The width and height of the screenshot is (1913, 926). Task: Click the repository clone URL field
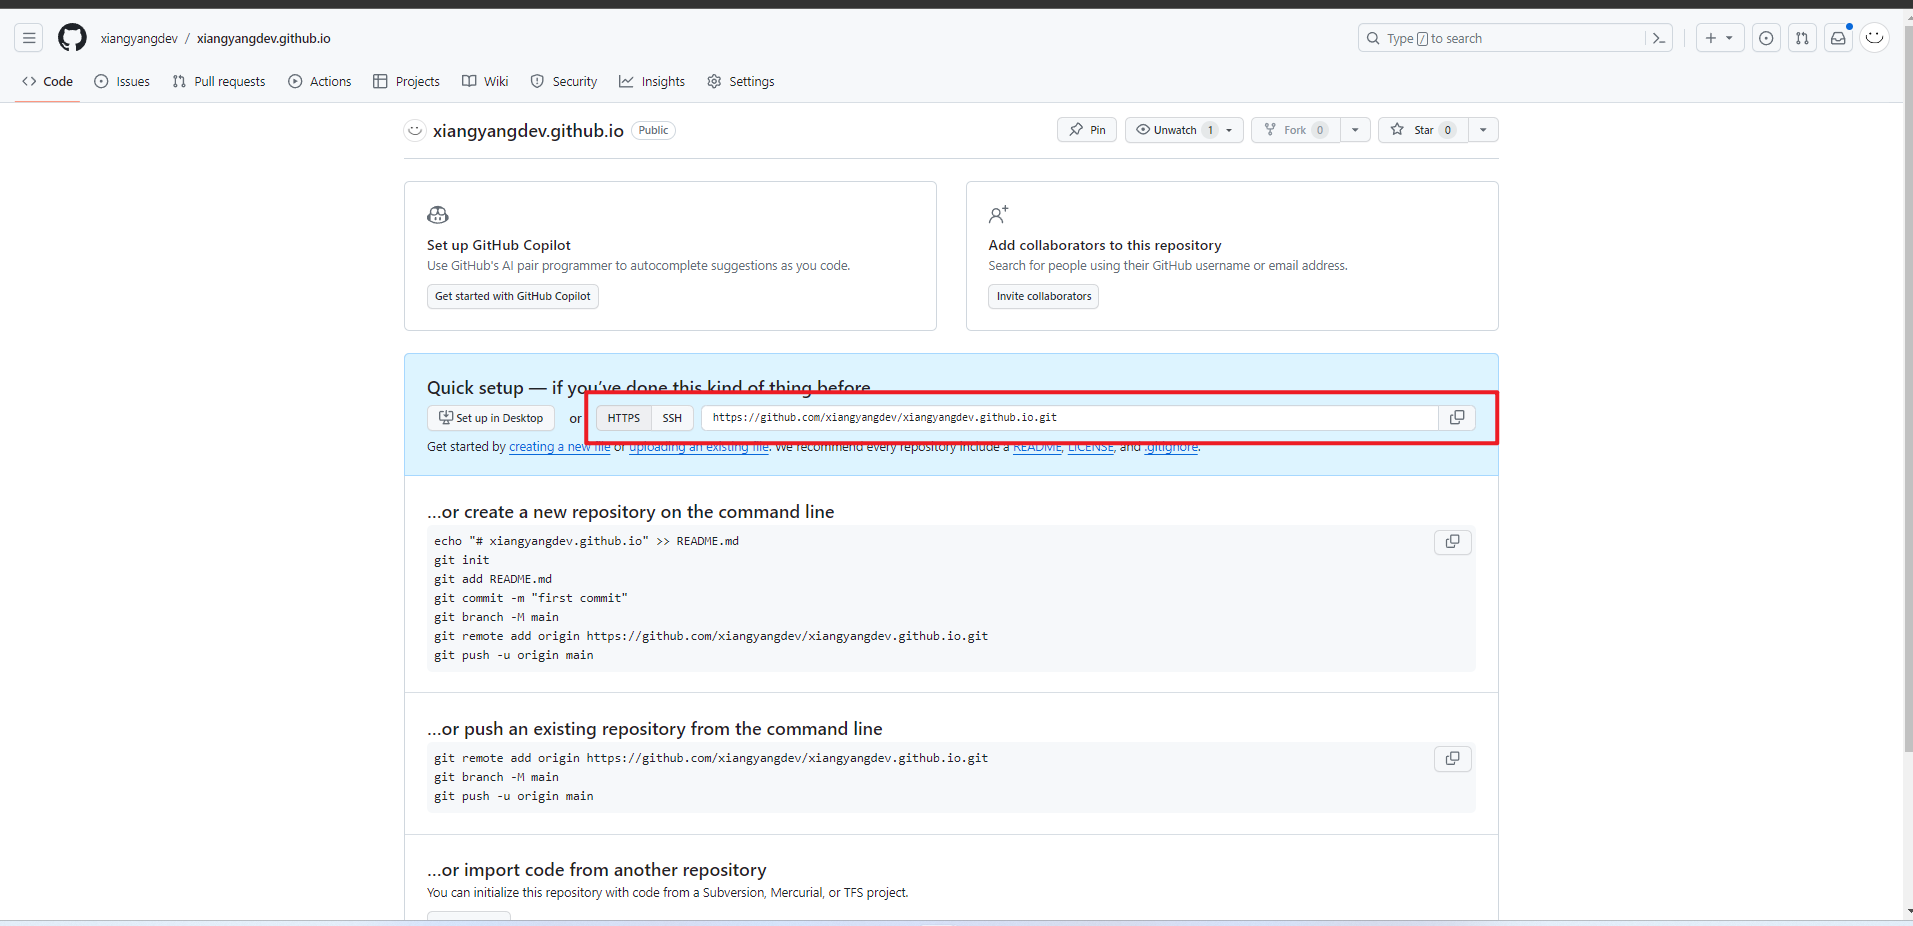coord(1070,418)
